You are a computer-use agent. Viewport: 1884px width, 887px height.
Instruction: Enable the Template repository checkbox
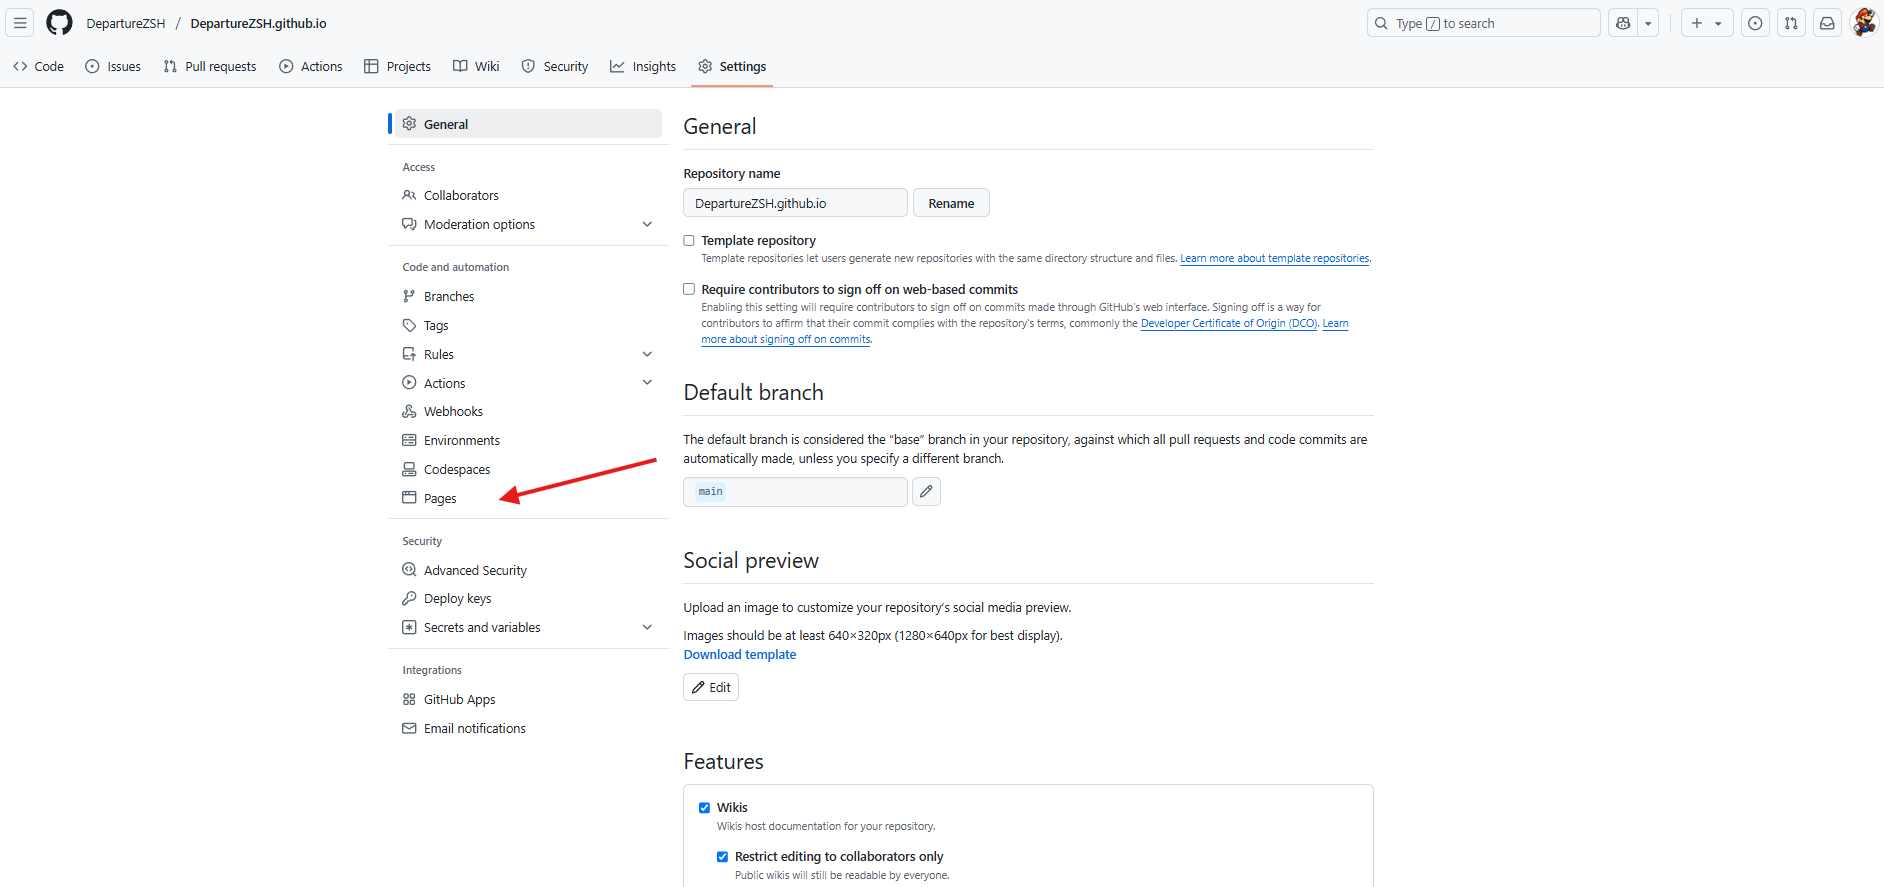pos(689,240)
